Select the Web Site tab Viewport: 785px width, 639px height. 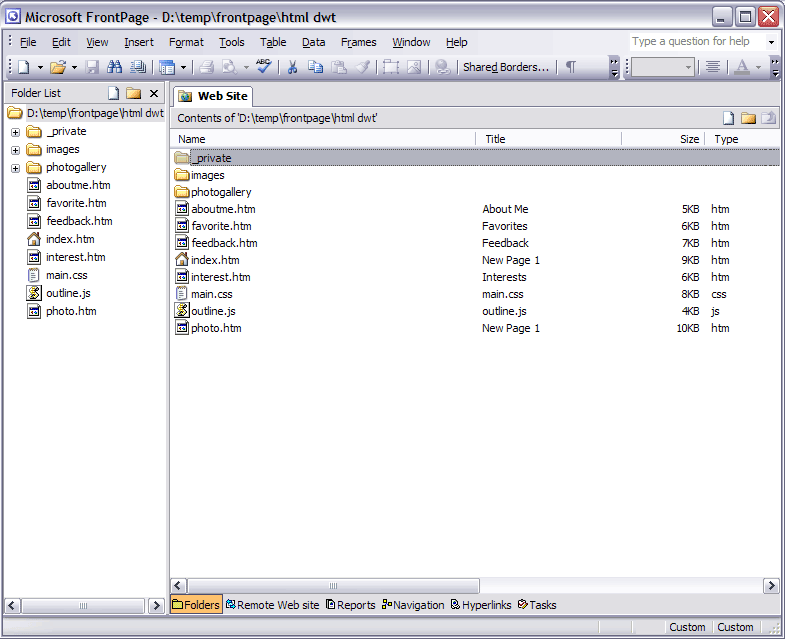213,96
